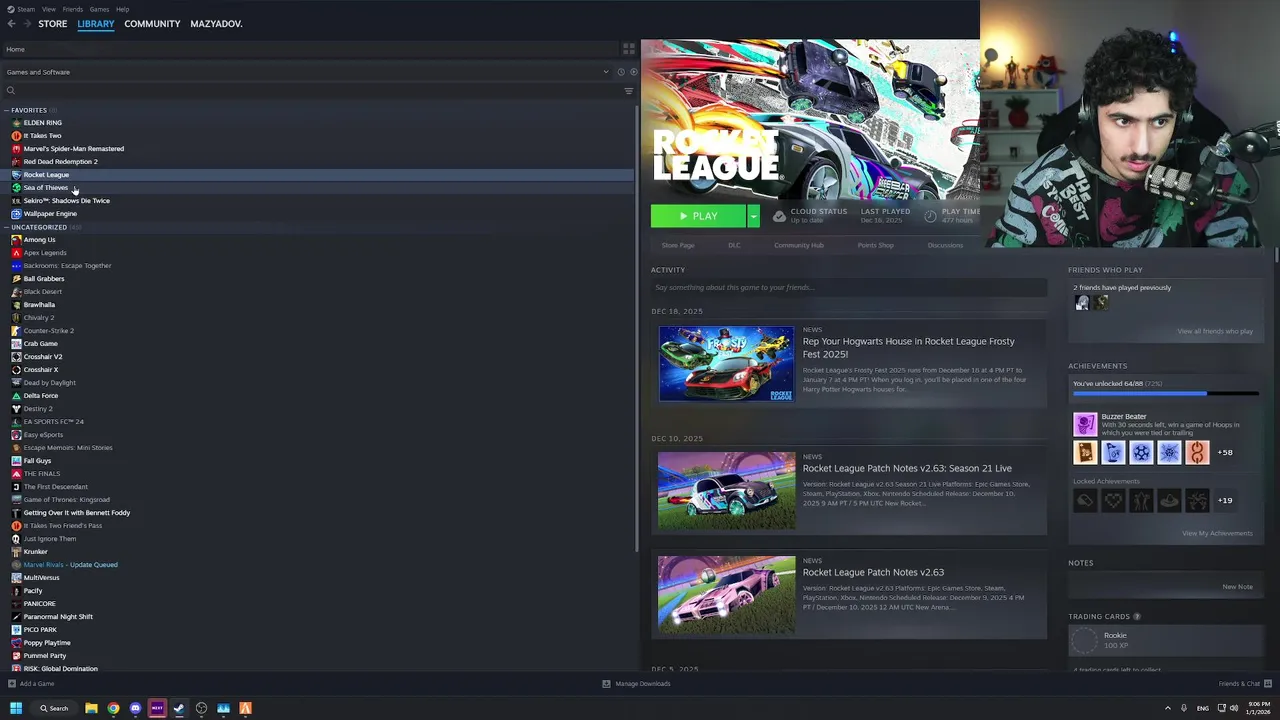Open the Friends menu
This screenshot has height=720, width=1280.
[x=73, y=9]
